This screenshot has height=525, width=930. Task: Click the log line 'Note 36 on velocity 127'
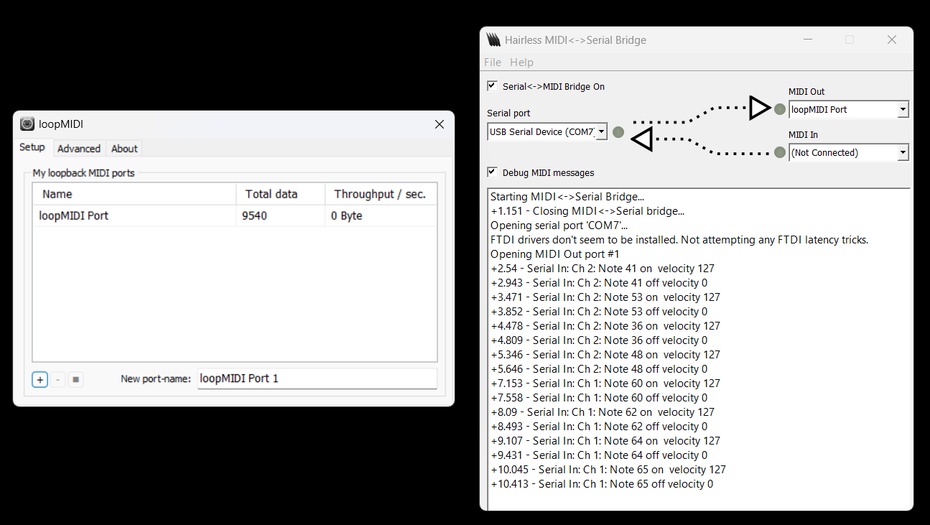pyautogui.click(x=605, y=326)
